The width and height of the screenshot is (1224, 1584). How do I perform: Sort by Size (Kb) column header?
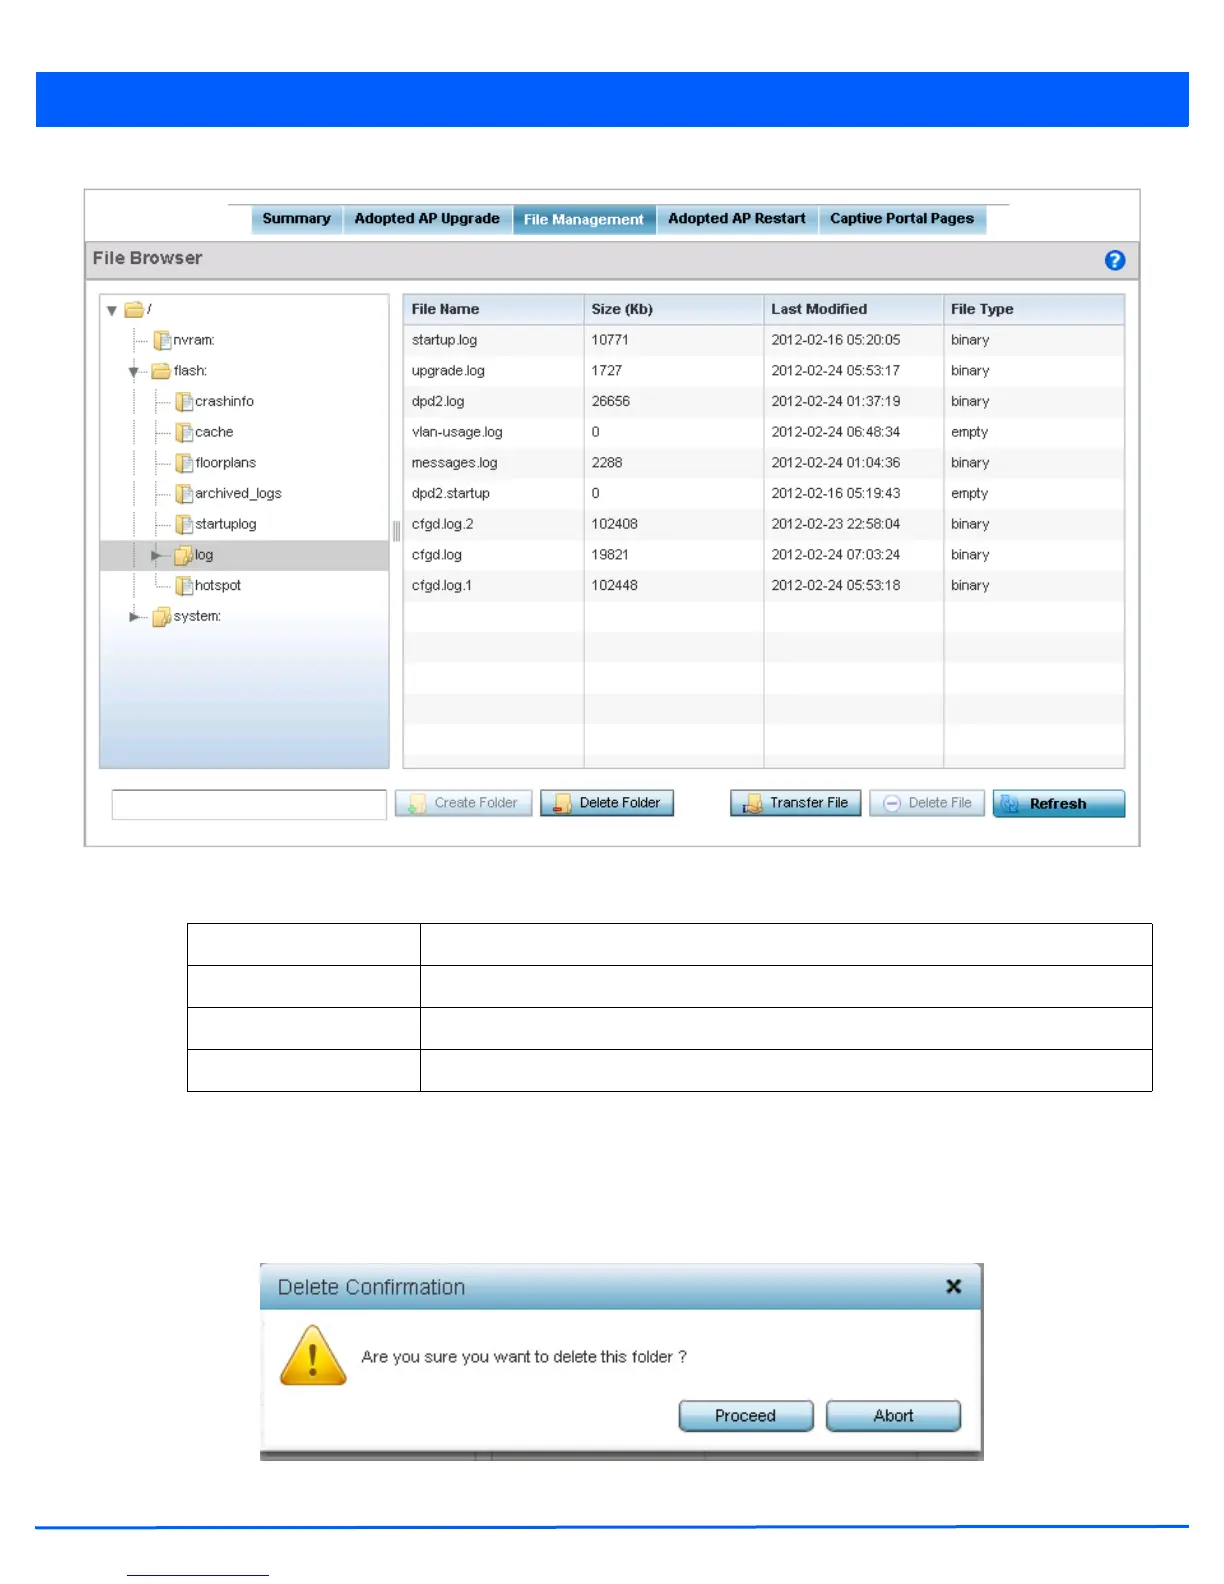(673, 310)
